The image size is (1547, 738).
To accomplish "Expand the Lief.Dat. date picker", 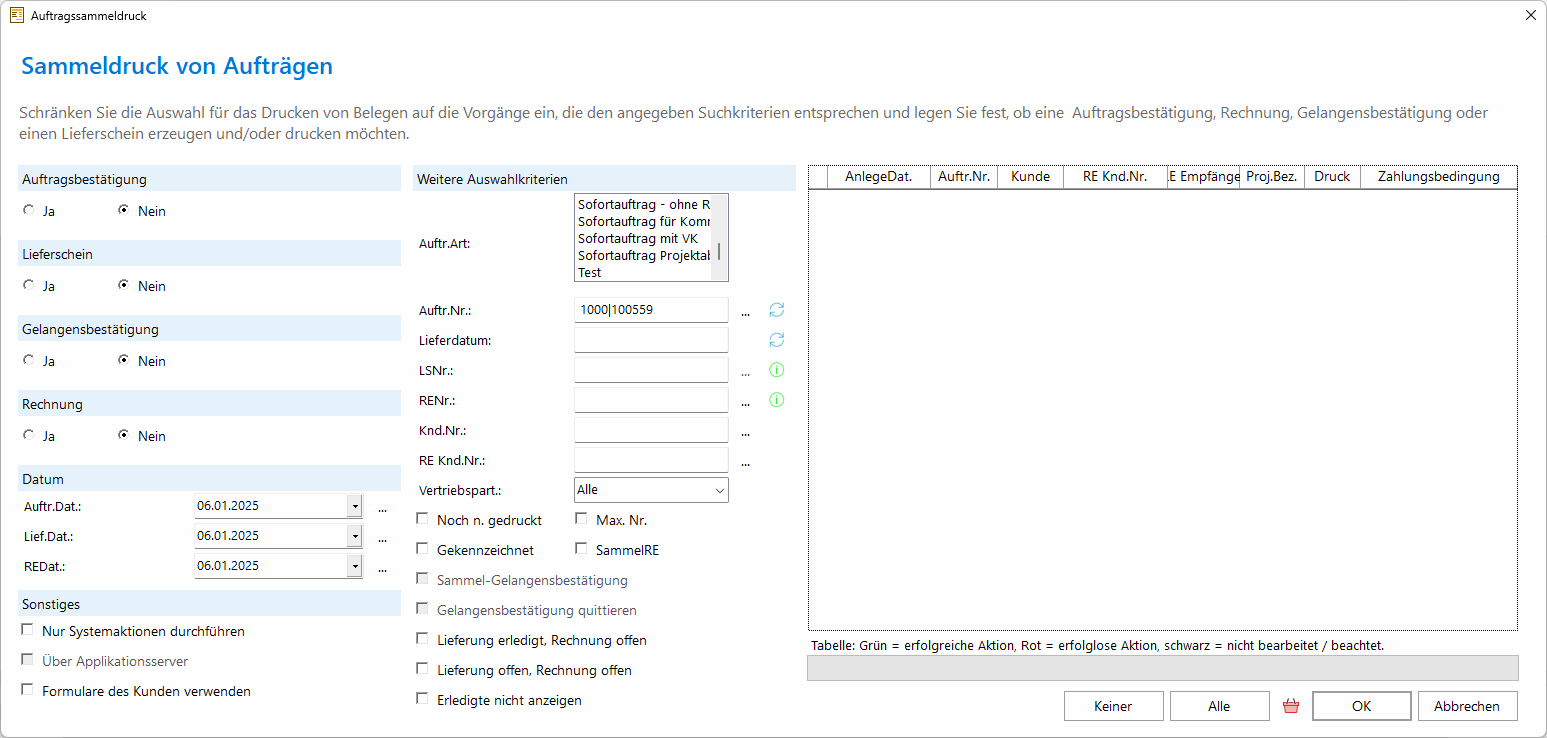I will click(x=354, y=536).
